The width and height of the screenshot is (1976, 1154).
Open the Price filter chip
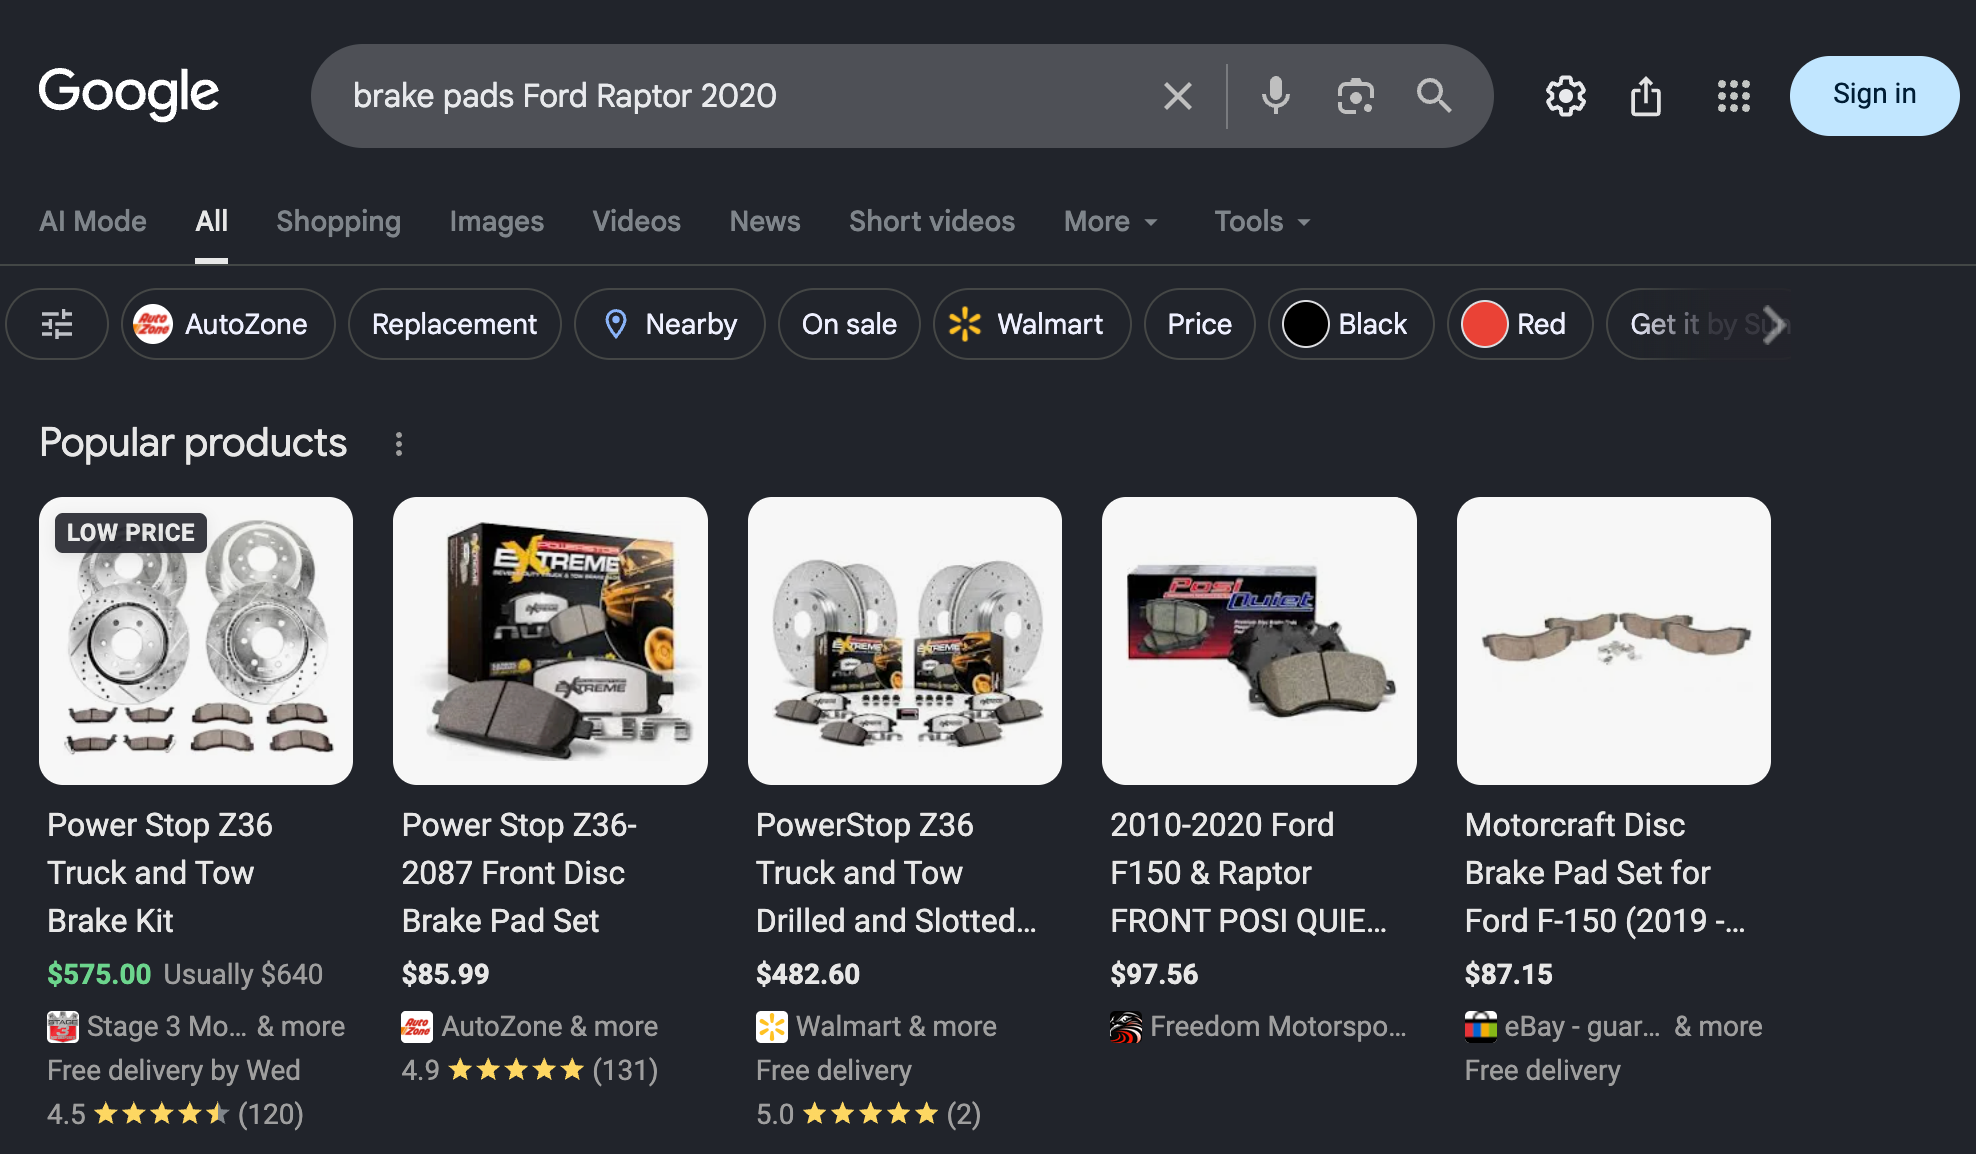1199,324
